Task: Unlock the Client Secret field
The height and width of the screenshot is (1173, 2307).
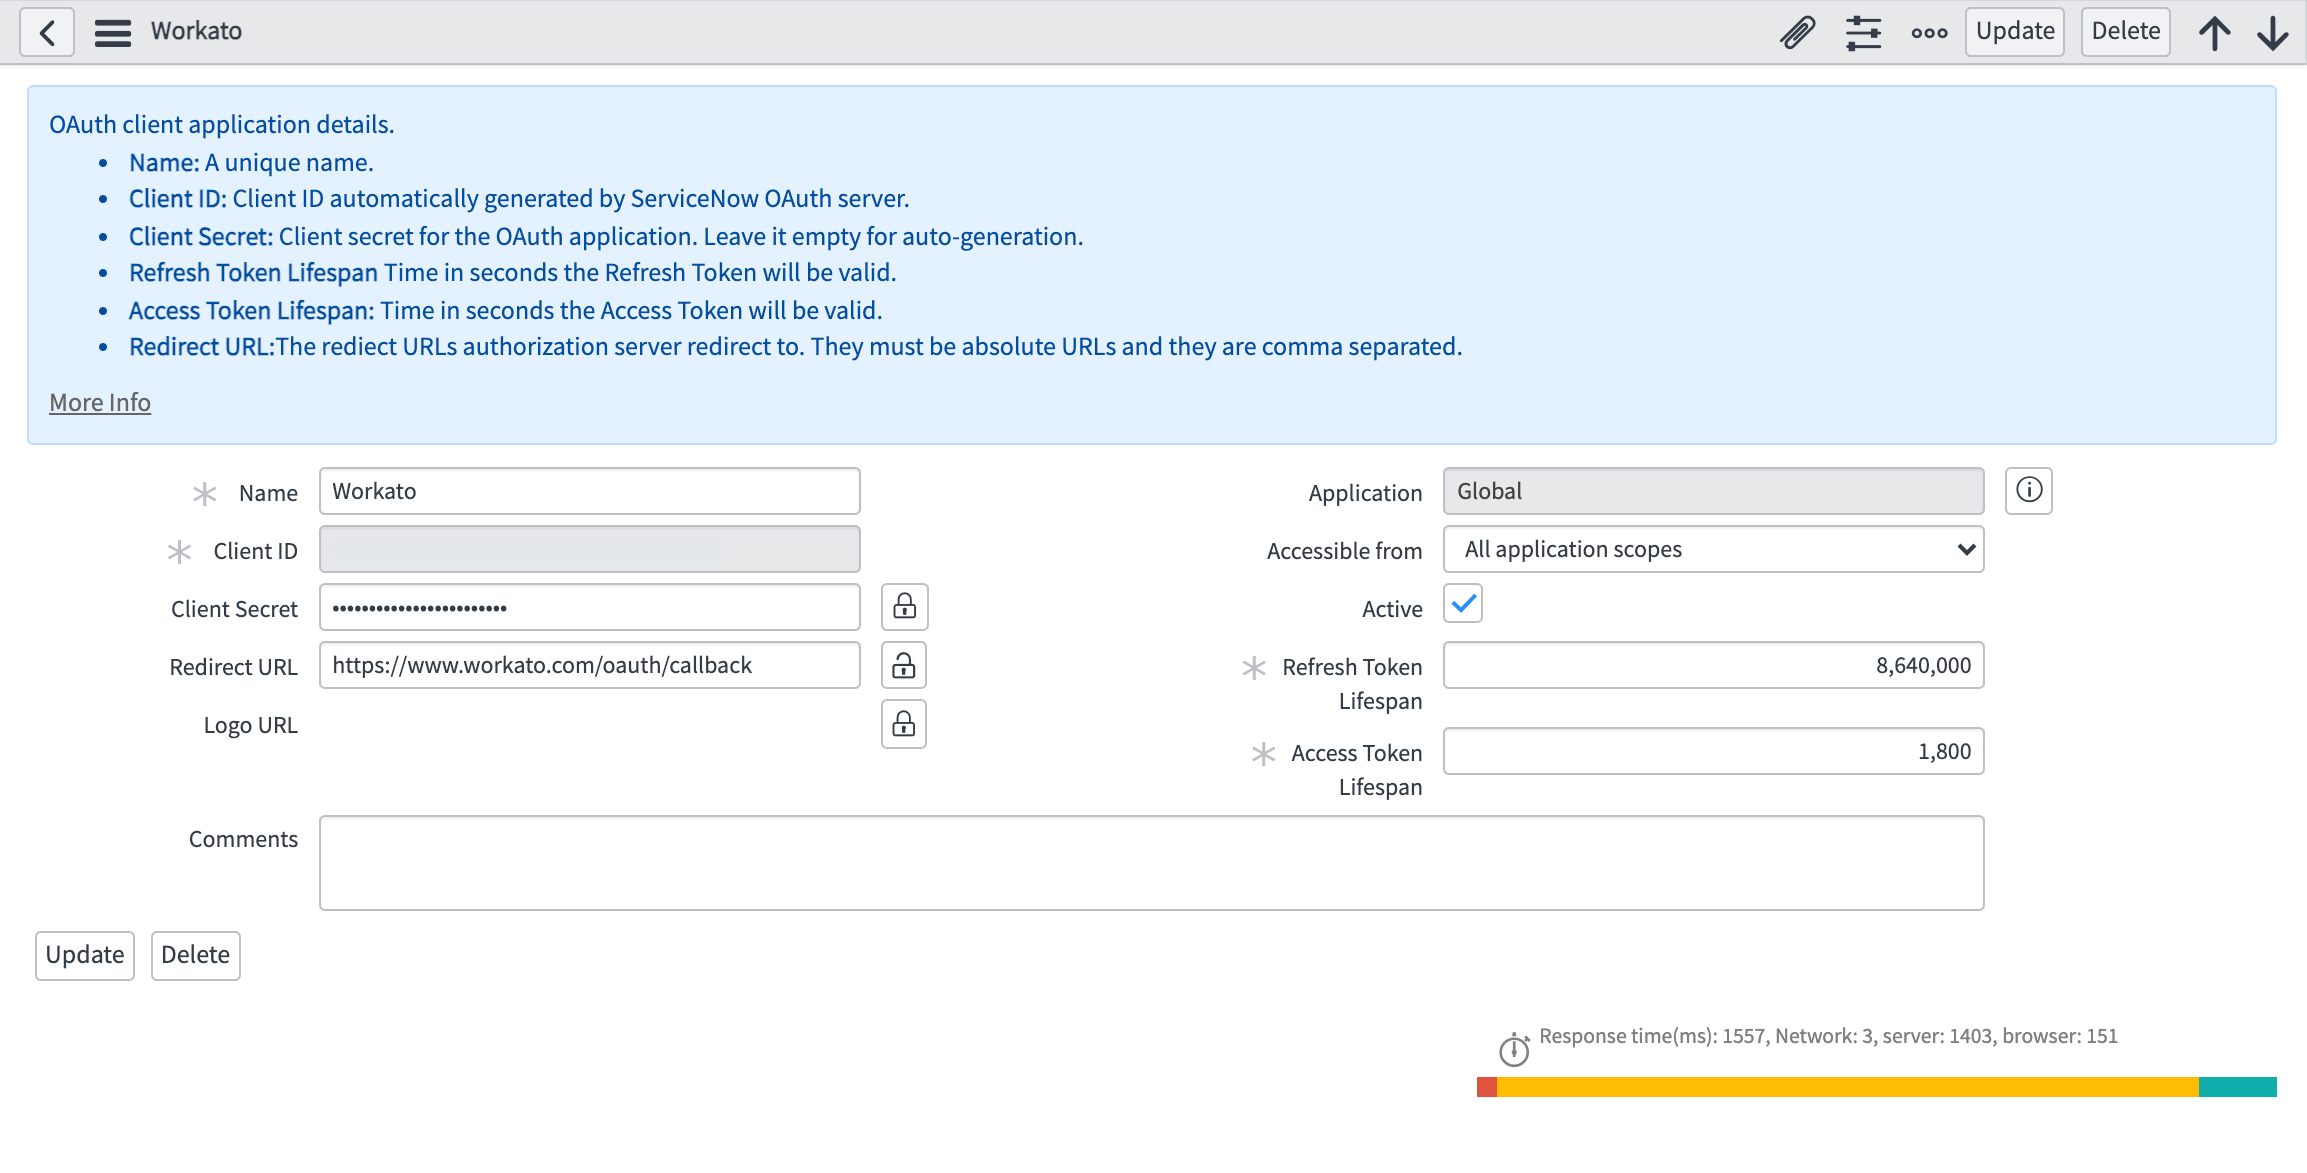Action: tap(903, 606)
